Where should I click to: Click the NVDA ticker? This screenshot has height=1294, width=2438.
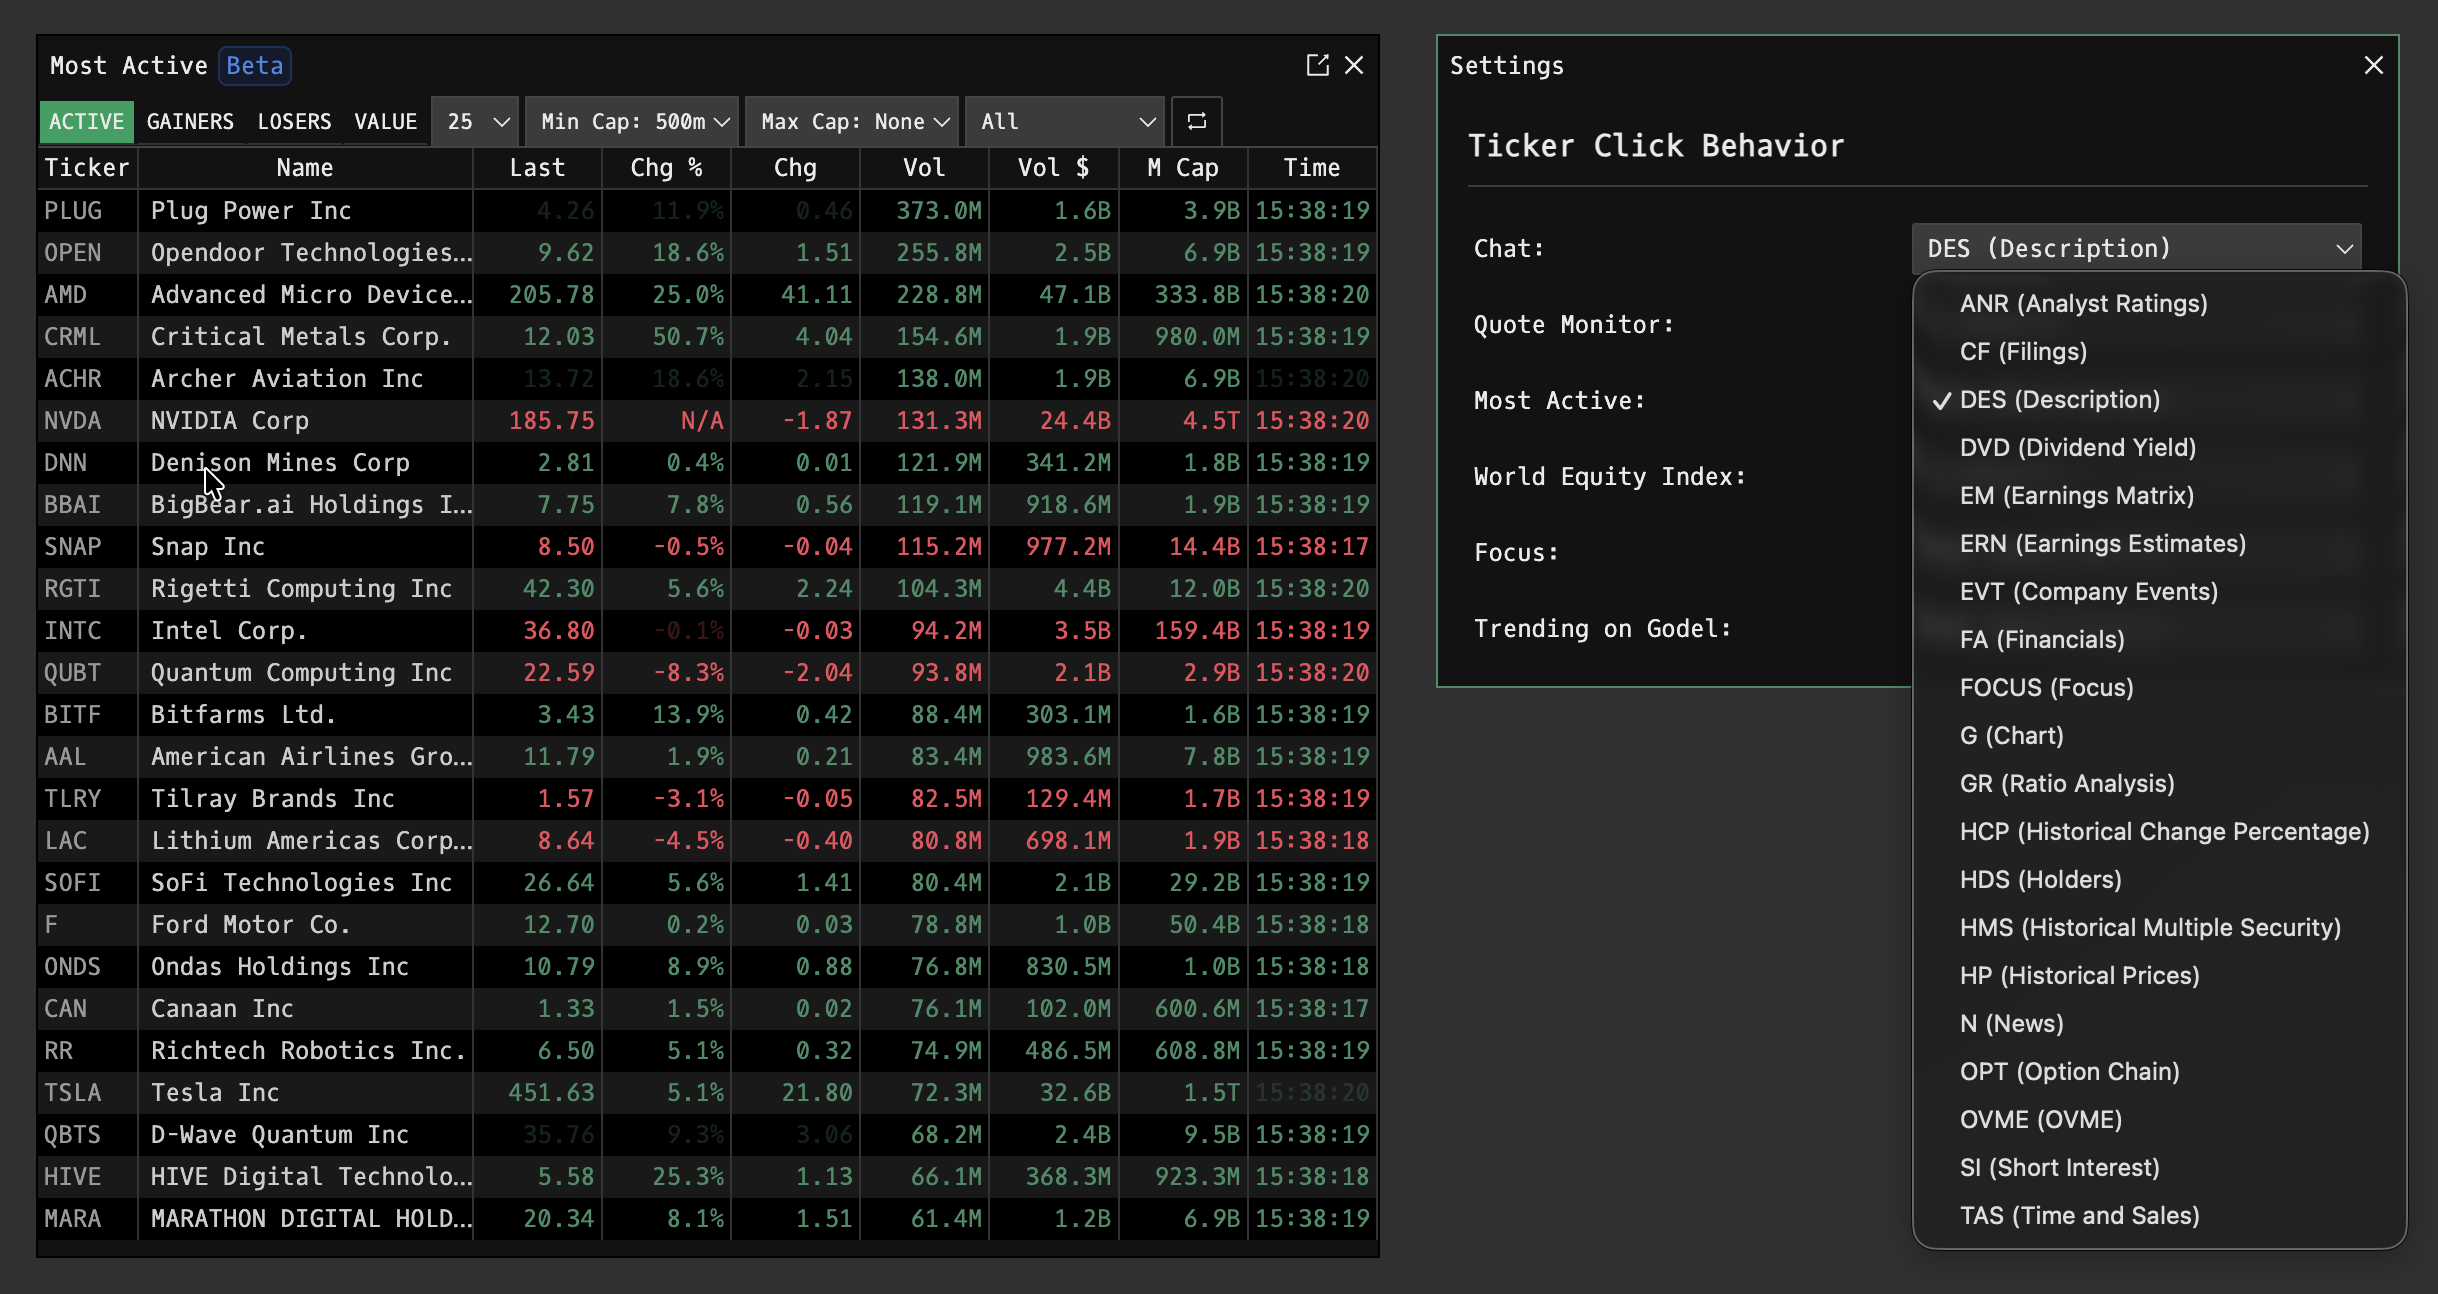click(73, 420)
